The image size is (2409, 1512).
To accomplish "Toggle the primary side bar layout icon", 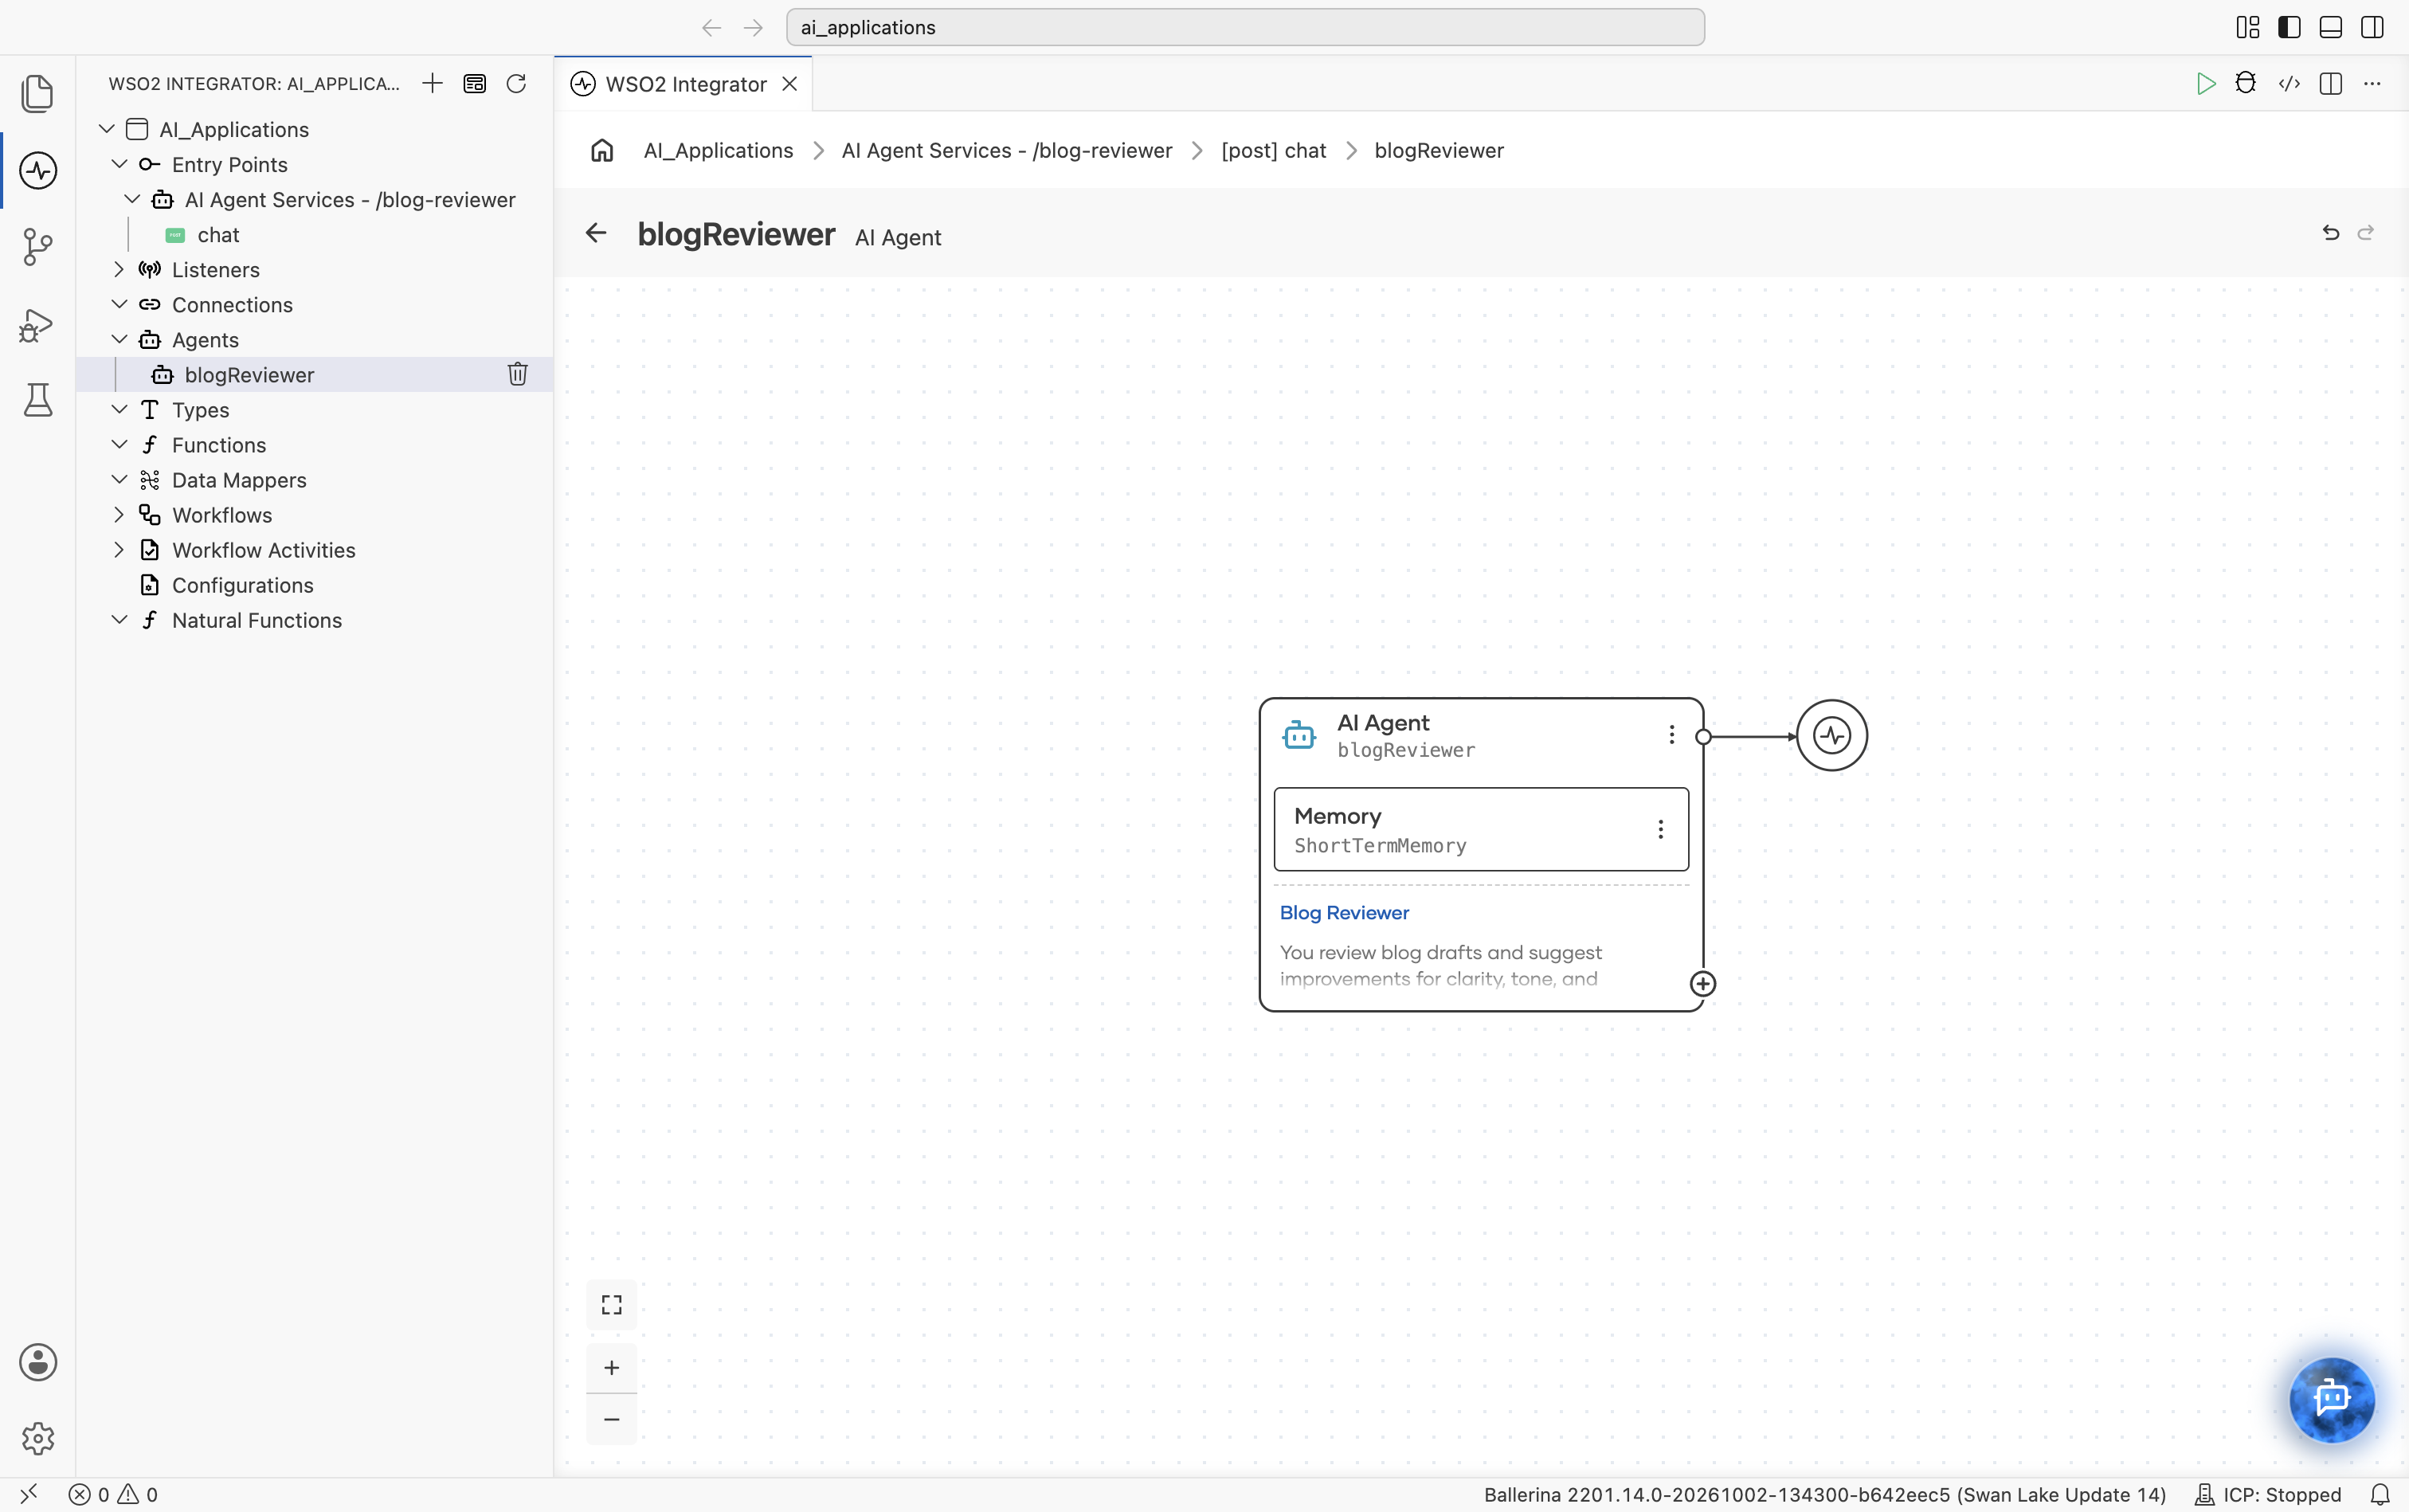I will click(2289, 27).
